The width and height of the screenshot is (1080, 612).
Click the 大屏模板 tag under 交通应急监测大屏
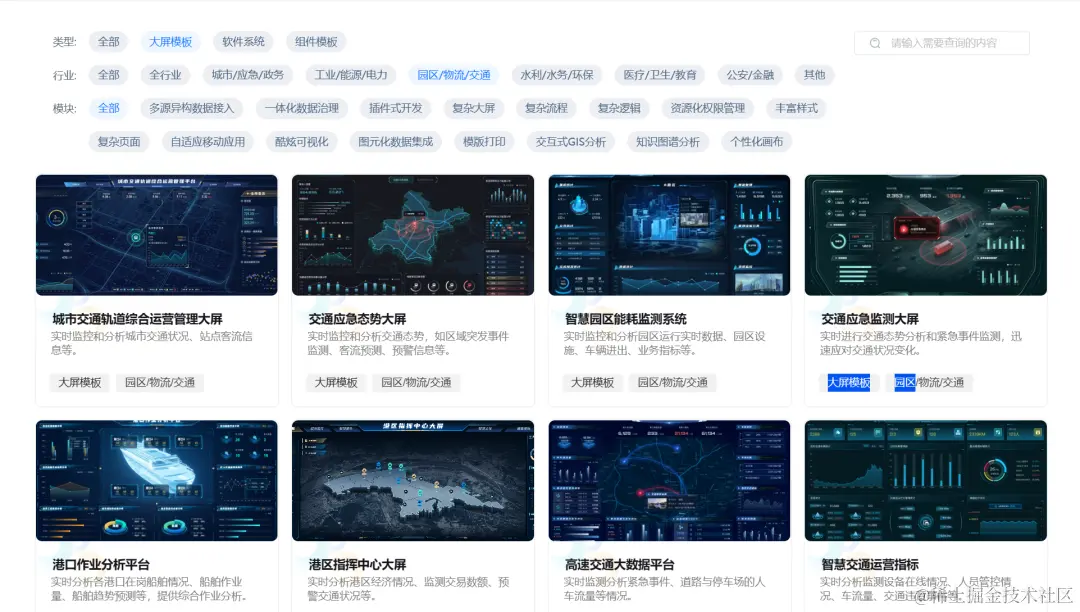point(848,382)
